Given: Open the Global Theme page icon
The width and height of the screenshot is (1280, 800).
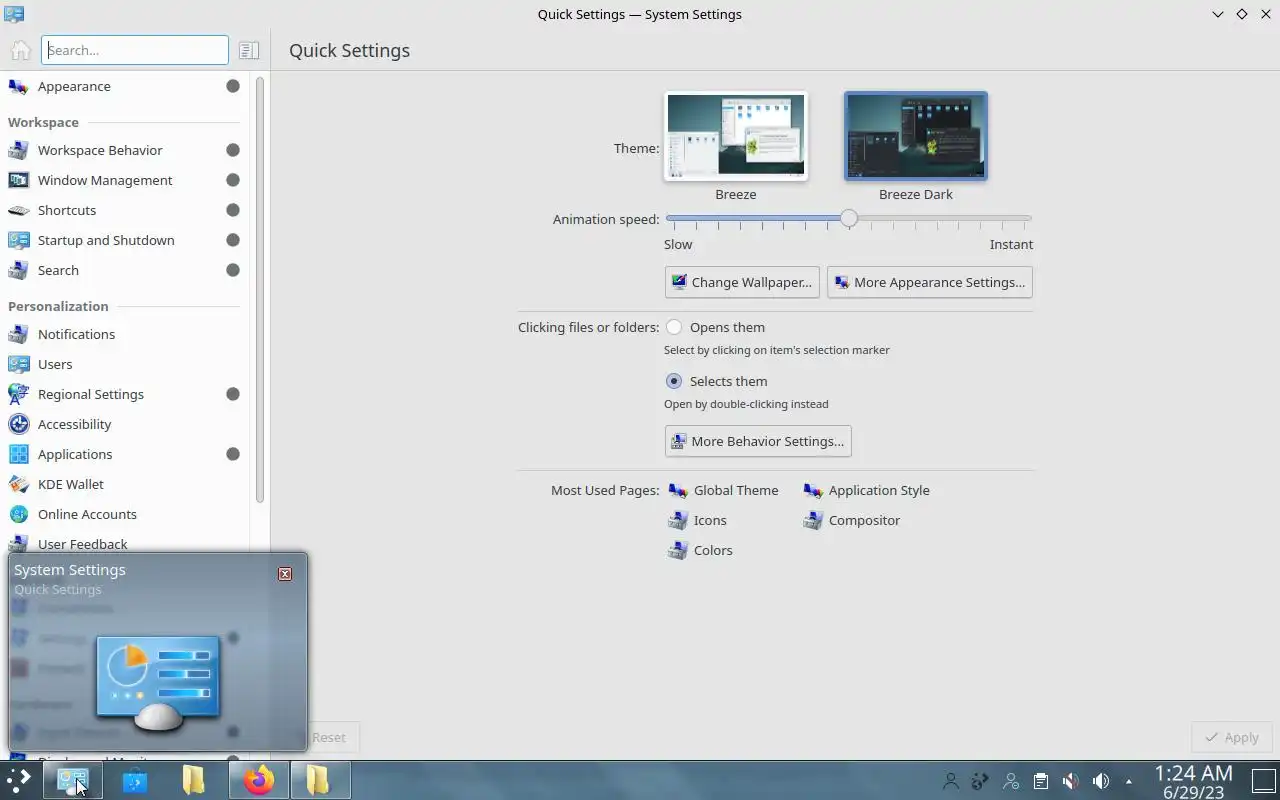Looking at the screenshot, I should pos(678,490).
